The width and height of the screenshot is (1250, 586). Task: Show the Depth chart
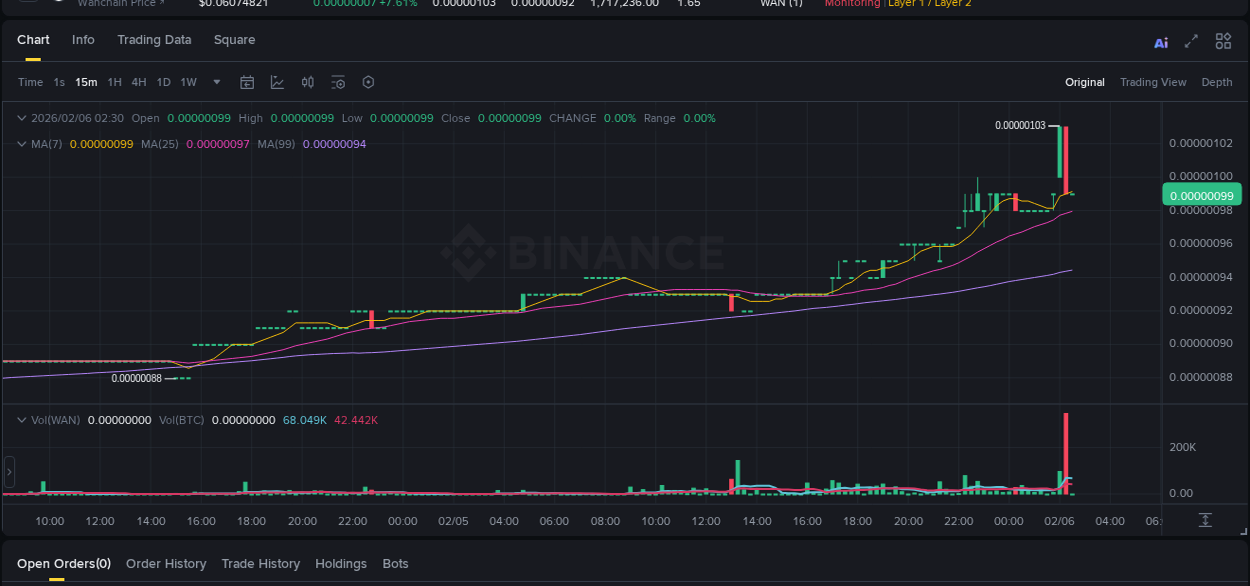pyautogui.click(x=1217, y=82)
